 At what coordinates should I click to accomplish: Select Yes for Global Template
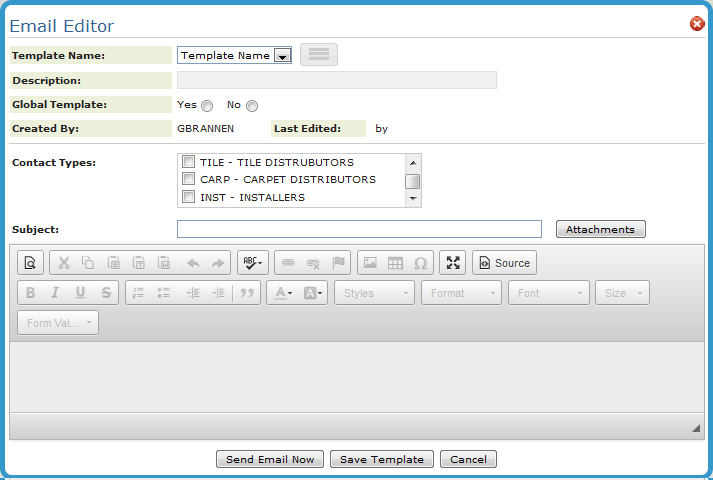[x=207, y=106]
